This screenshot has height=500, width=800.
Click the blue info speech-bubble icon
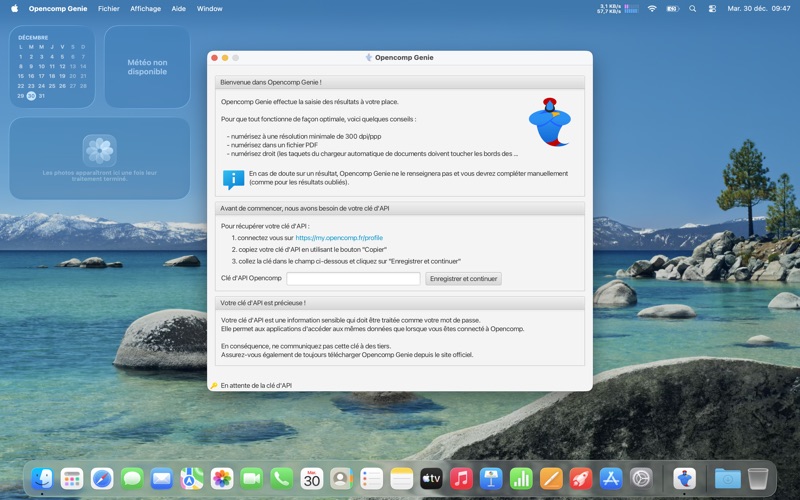click(233, 179)
